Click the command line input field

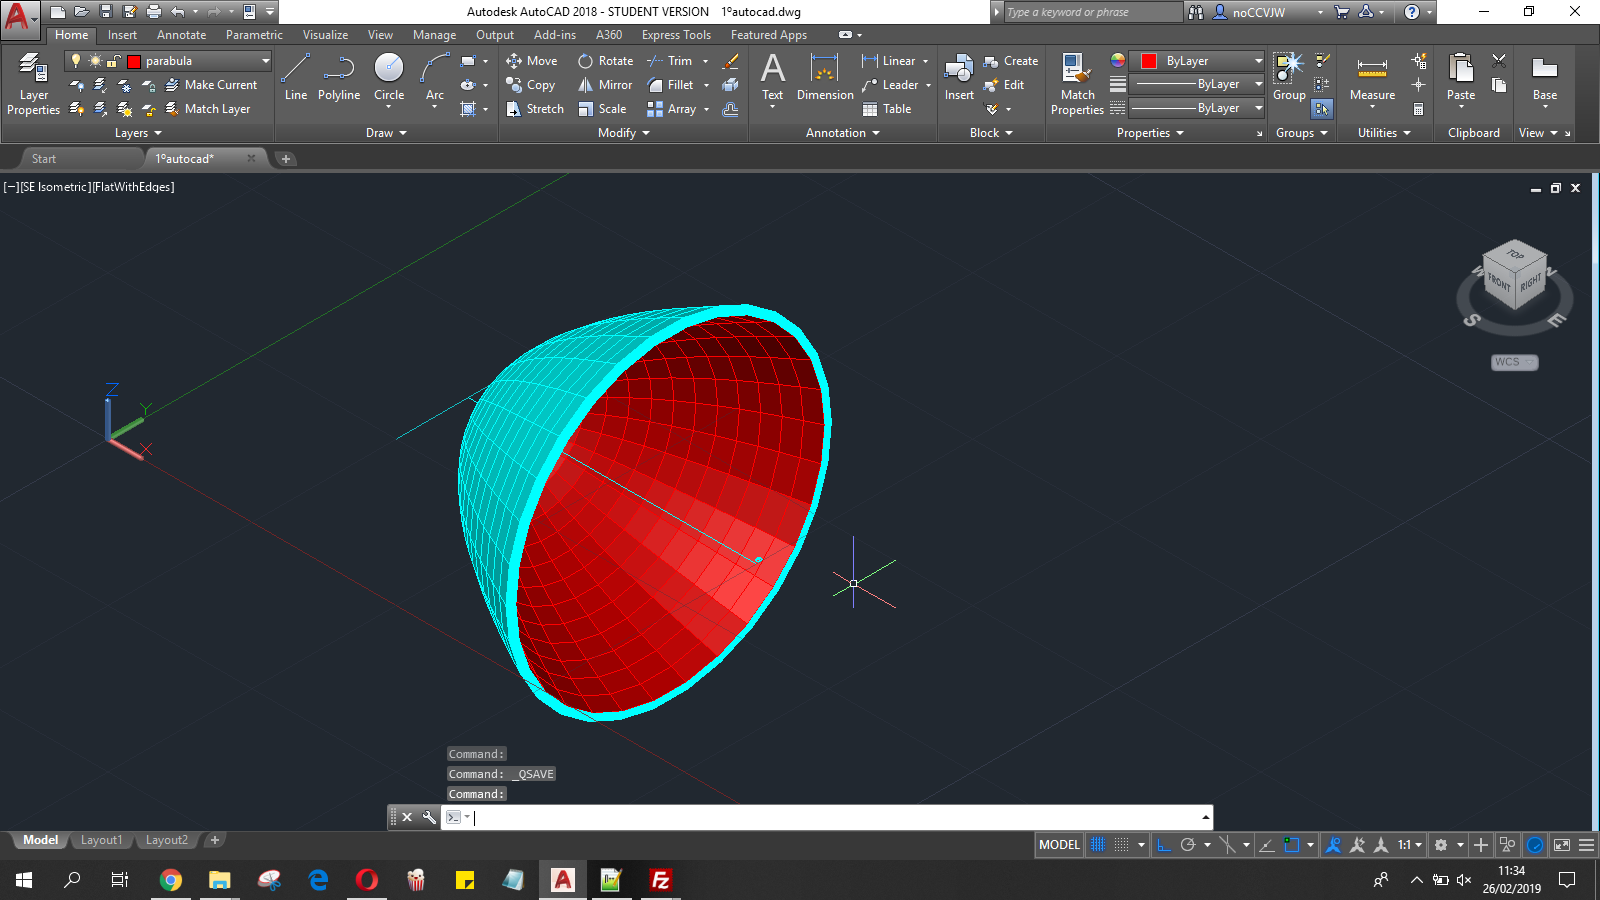[835, 817]
